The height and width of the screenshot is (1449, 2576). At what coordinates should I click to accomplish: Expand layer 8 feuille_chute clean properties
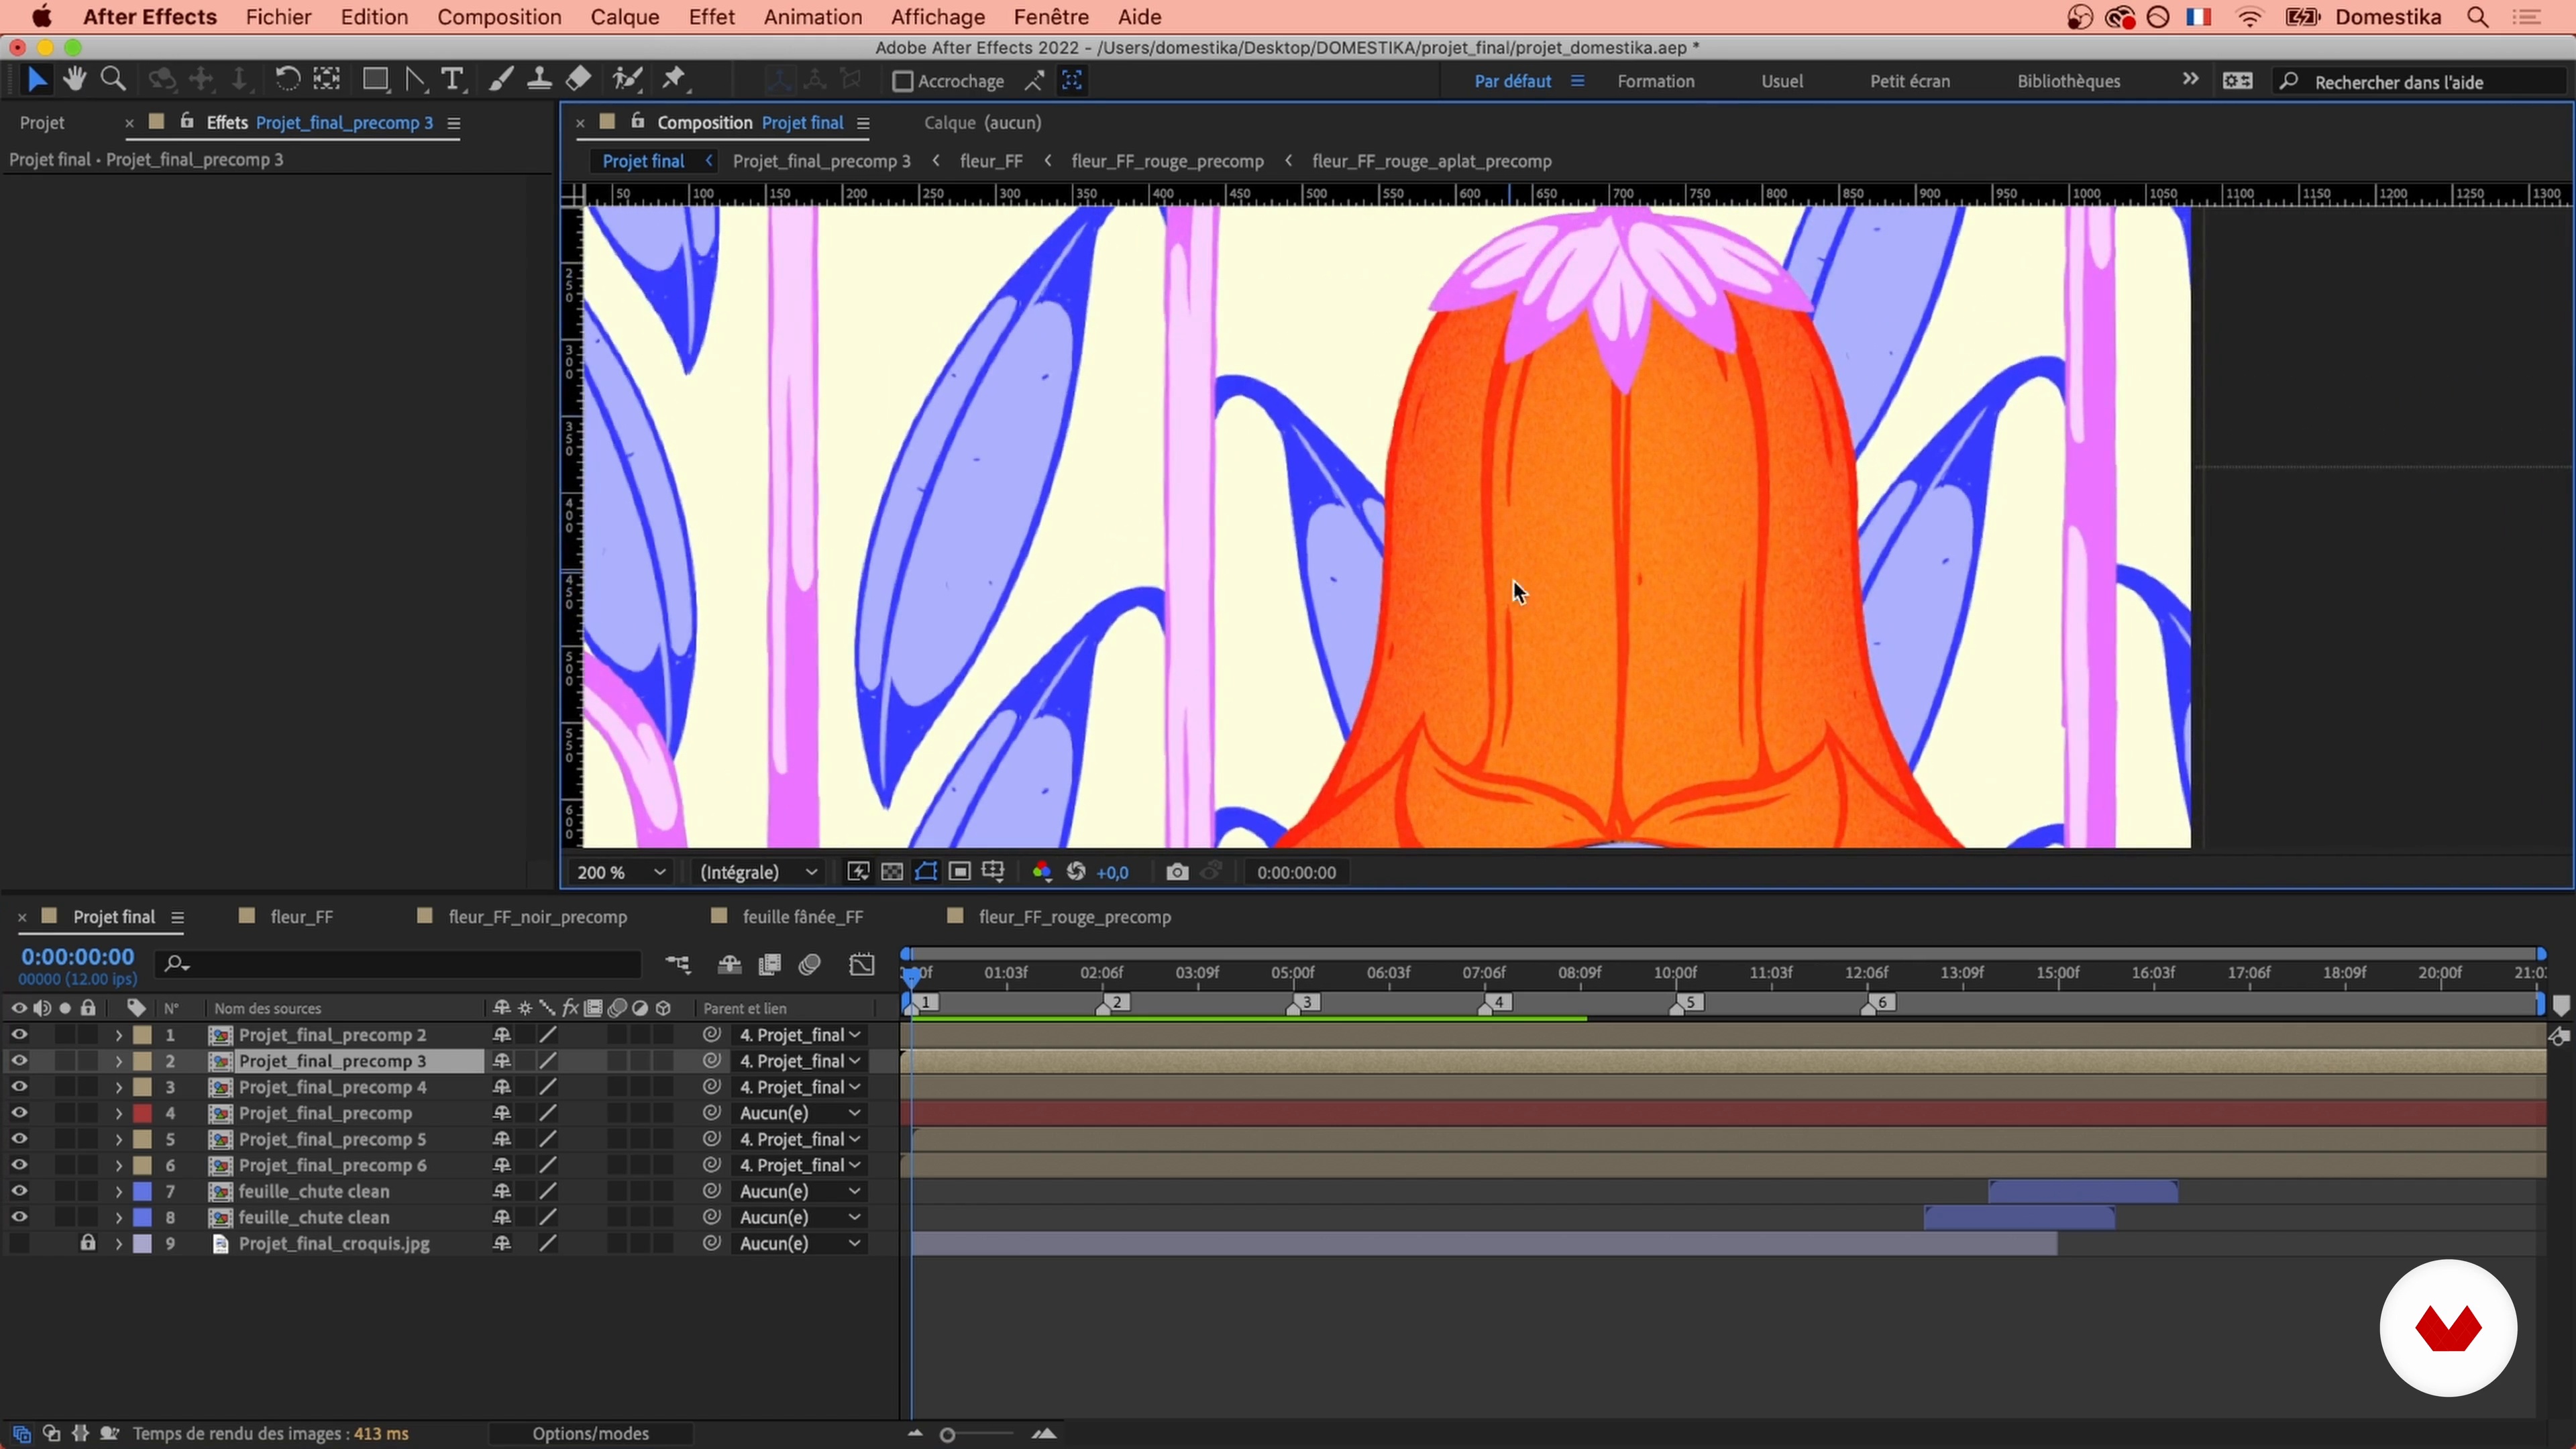click(x=118, y=1217)
